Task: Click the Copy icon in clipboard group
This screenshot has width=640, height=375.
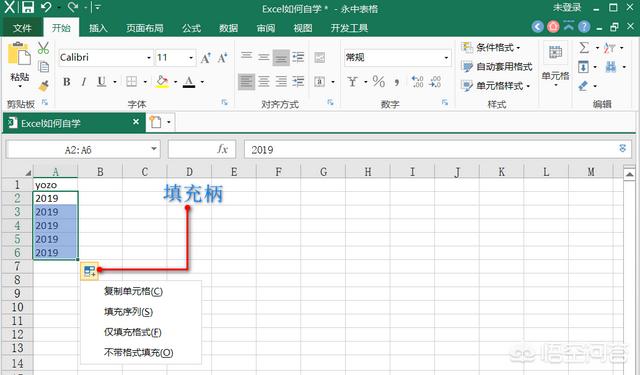Action: coord(43,67)
